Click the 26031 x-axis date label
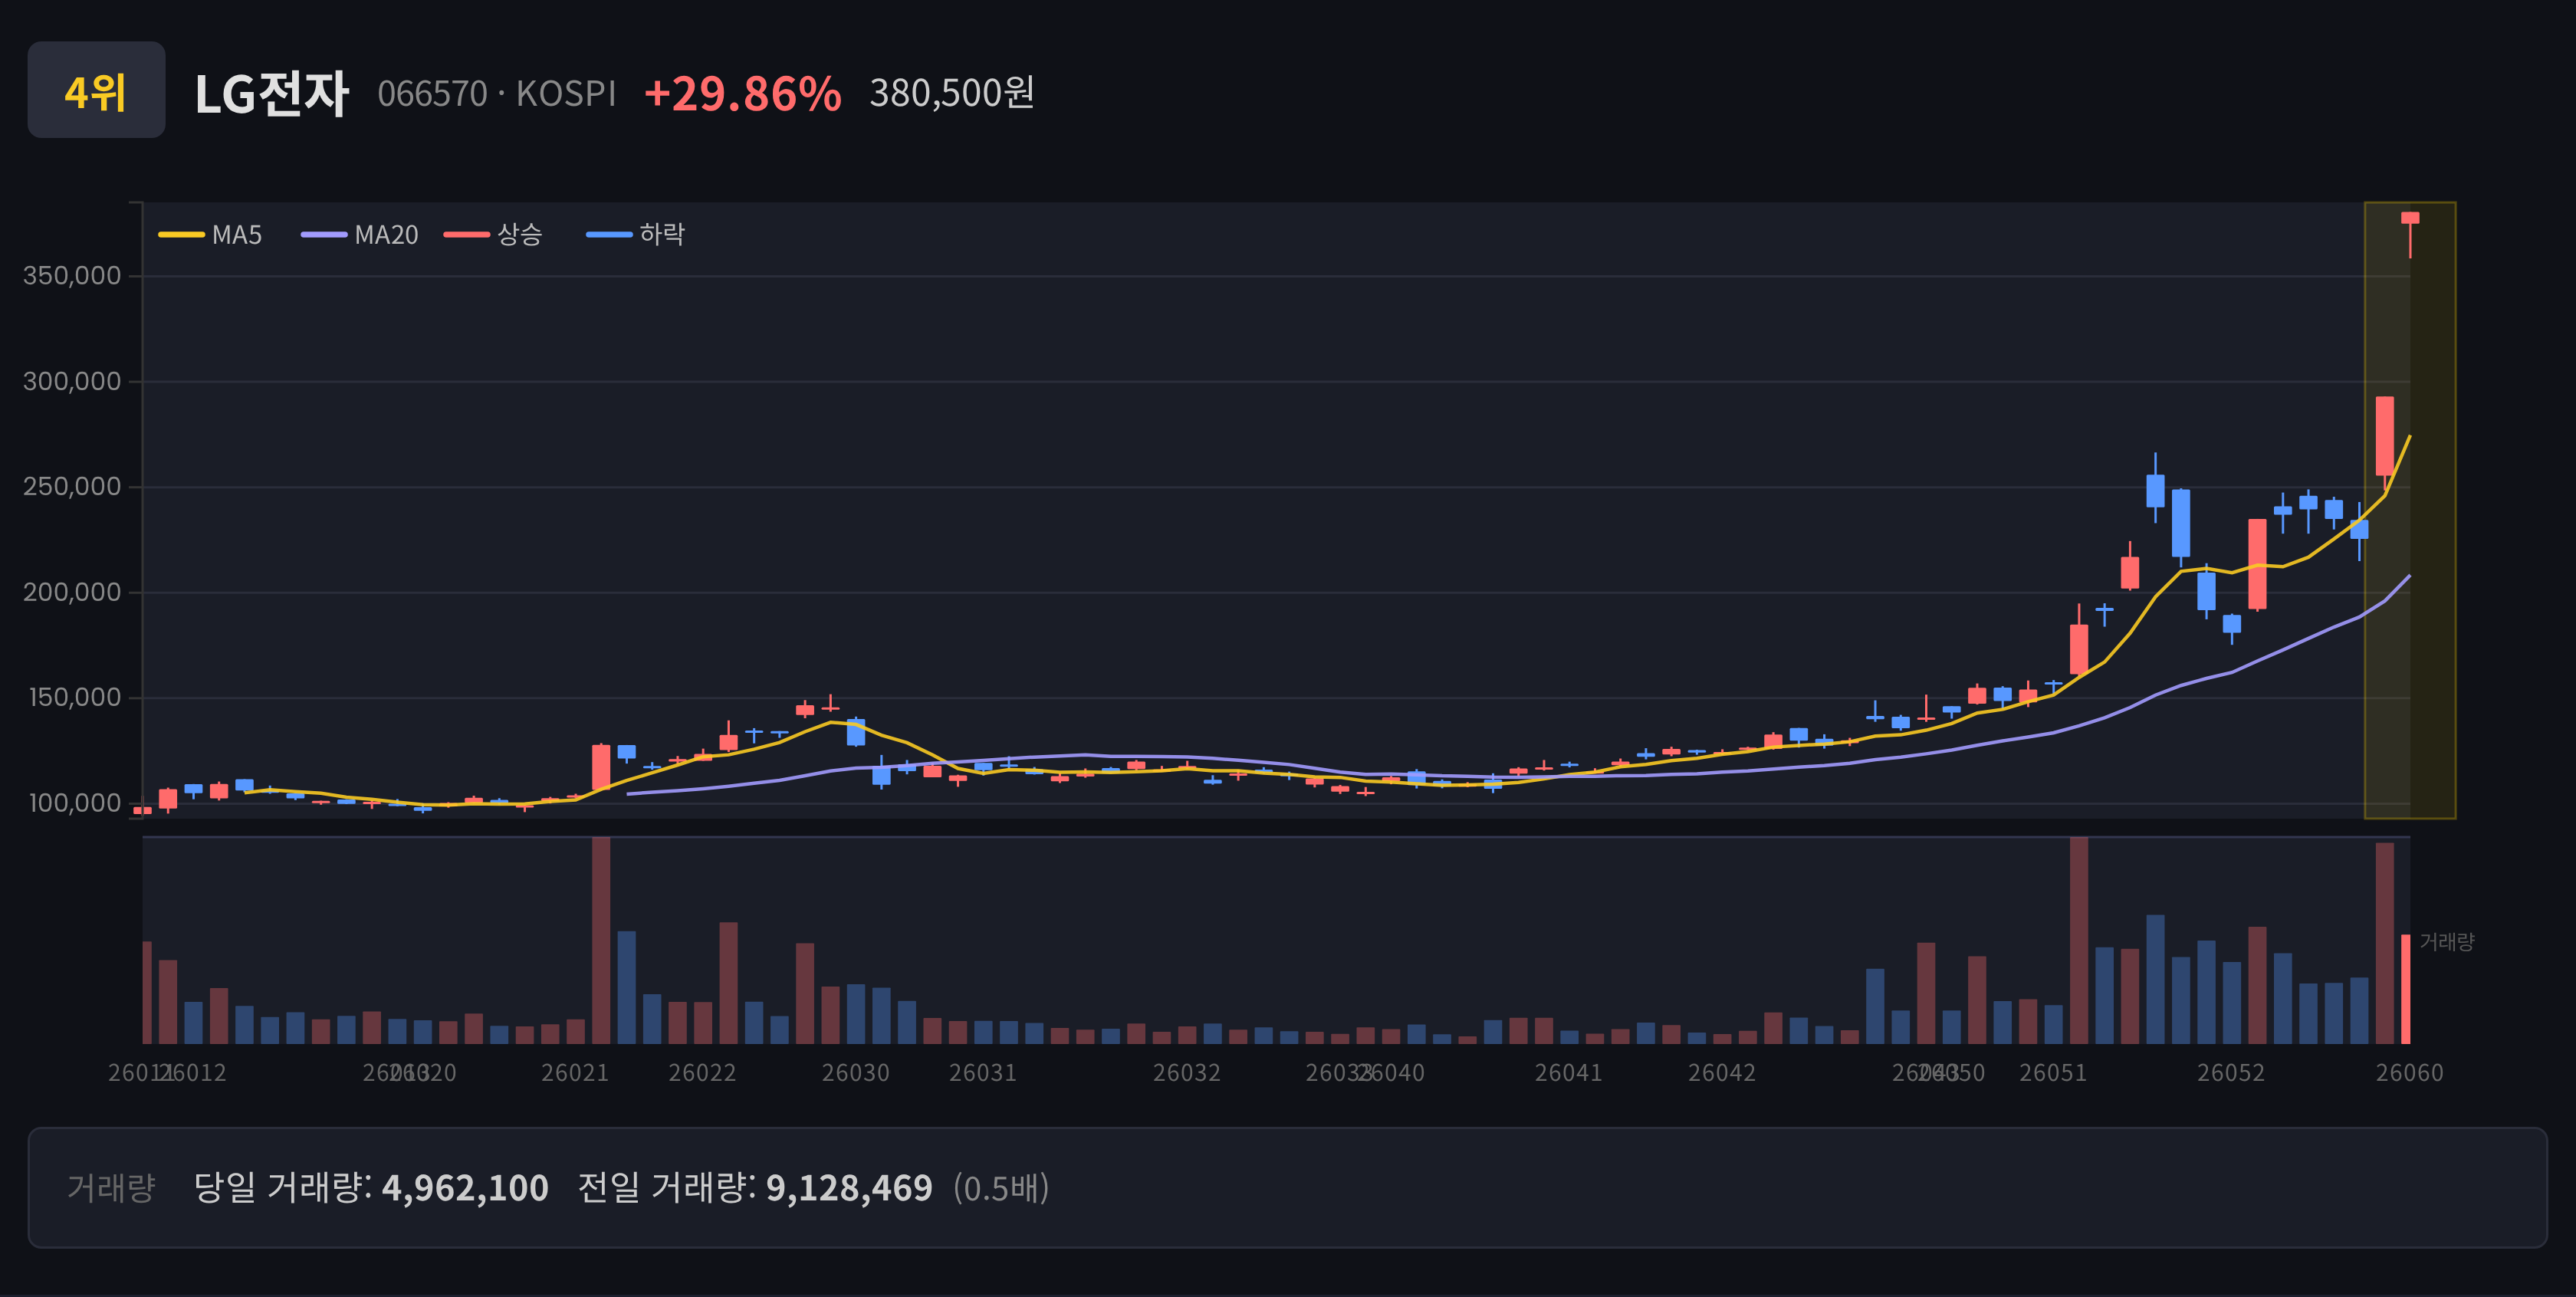Image resolution: width=2576 pixels, height=1297 pixels. (983, 1073)
